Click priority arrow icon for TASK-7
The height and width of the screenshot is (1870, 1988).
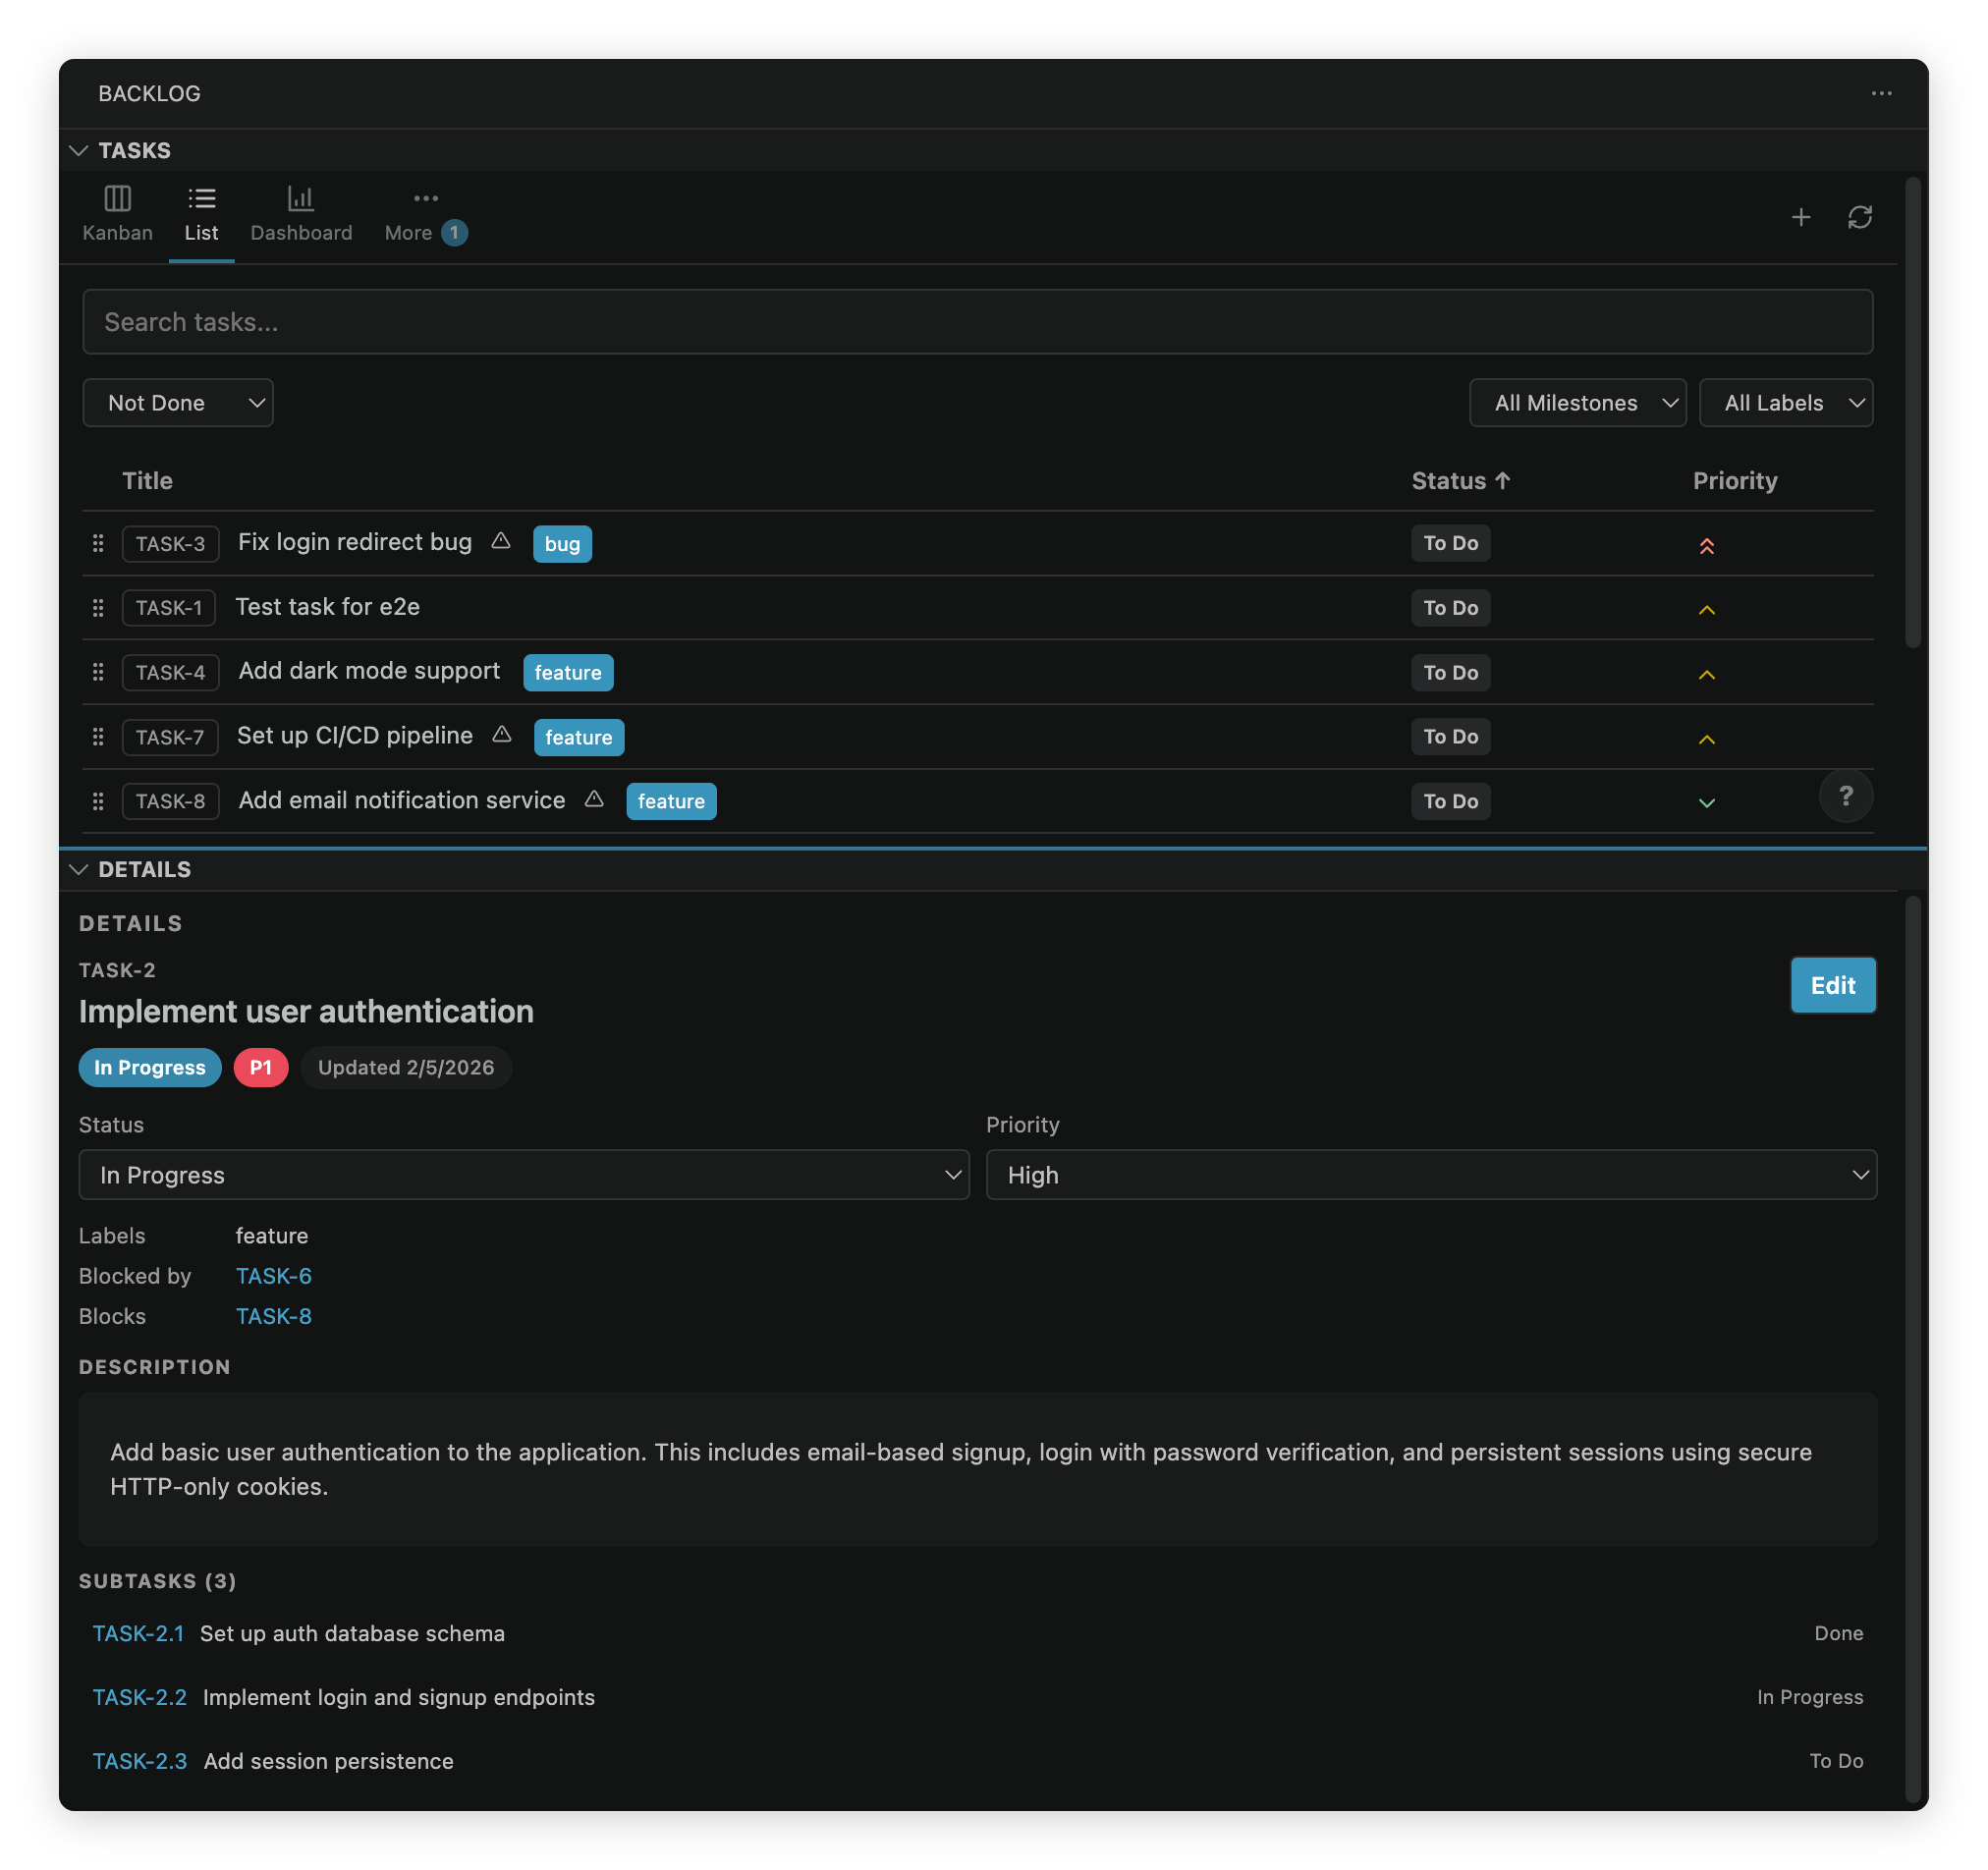coord(1706,740)
